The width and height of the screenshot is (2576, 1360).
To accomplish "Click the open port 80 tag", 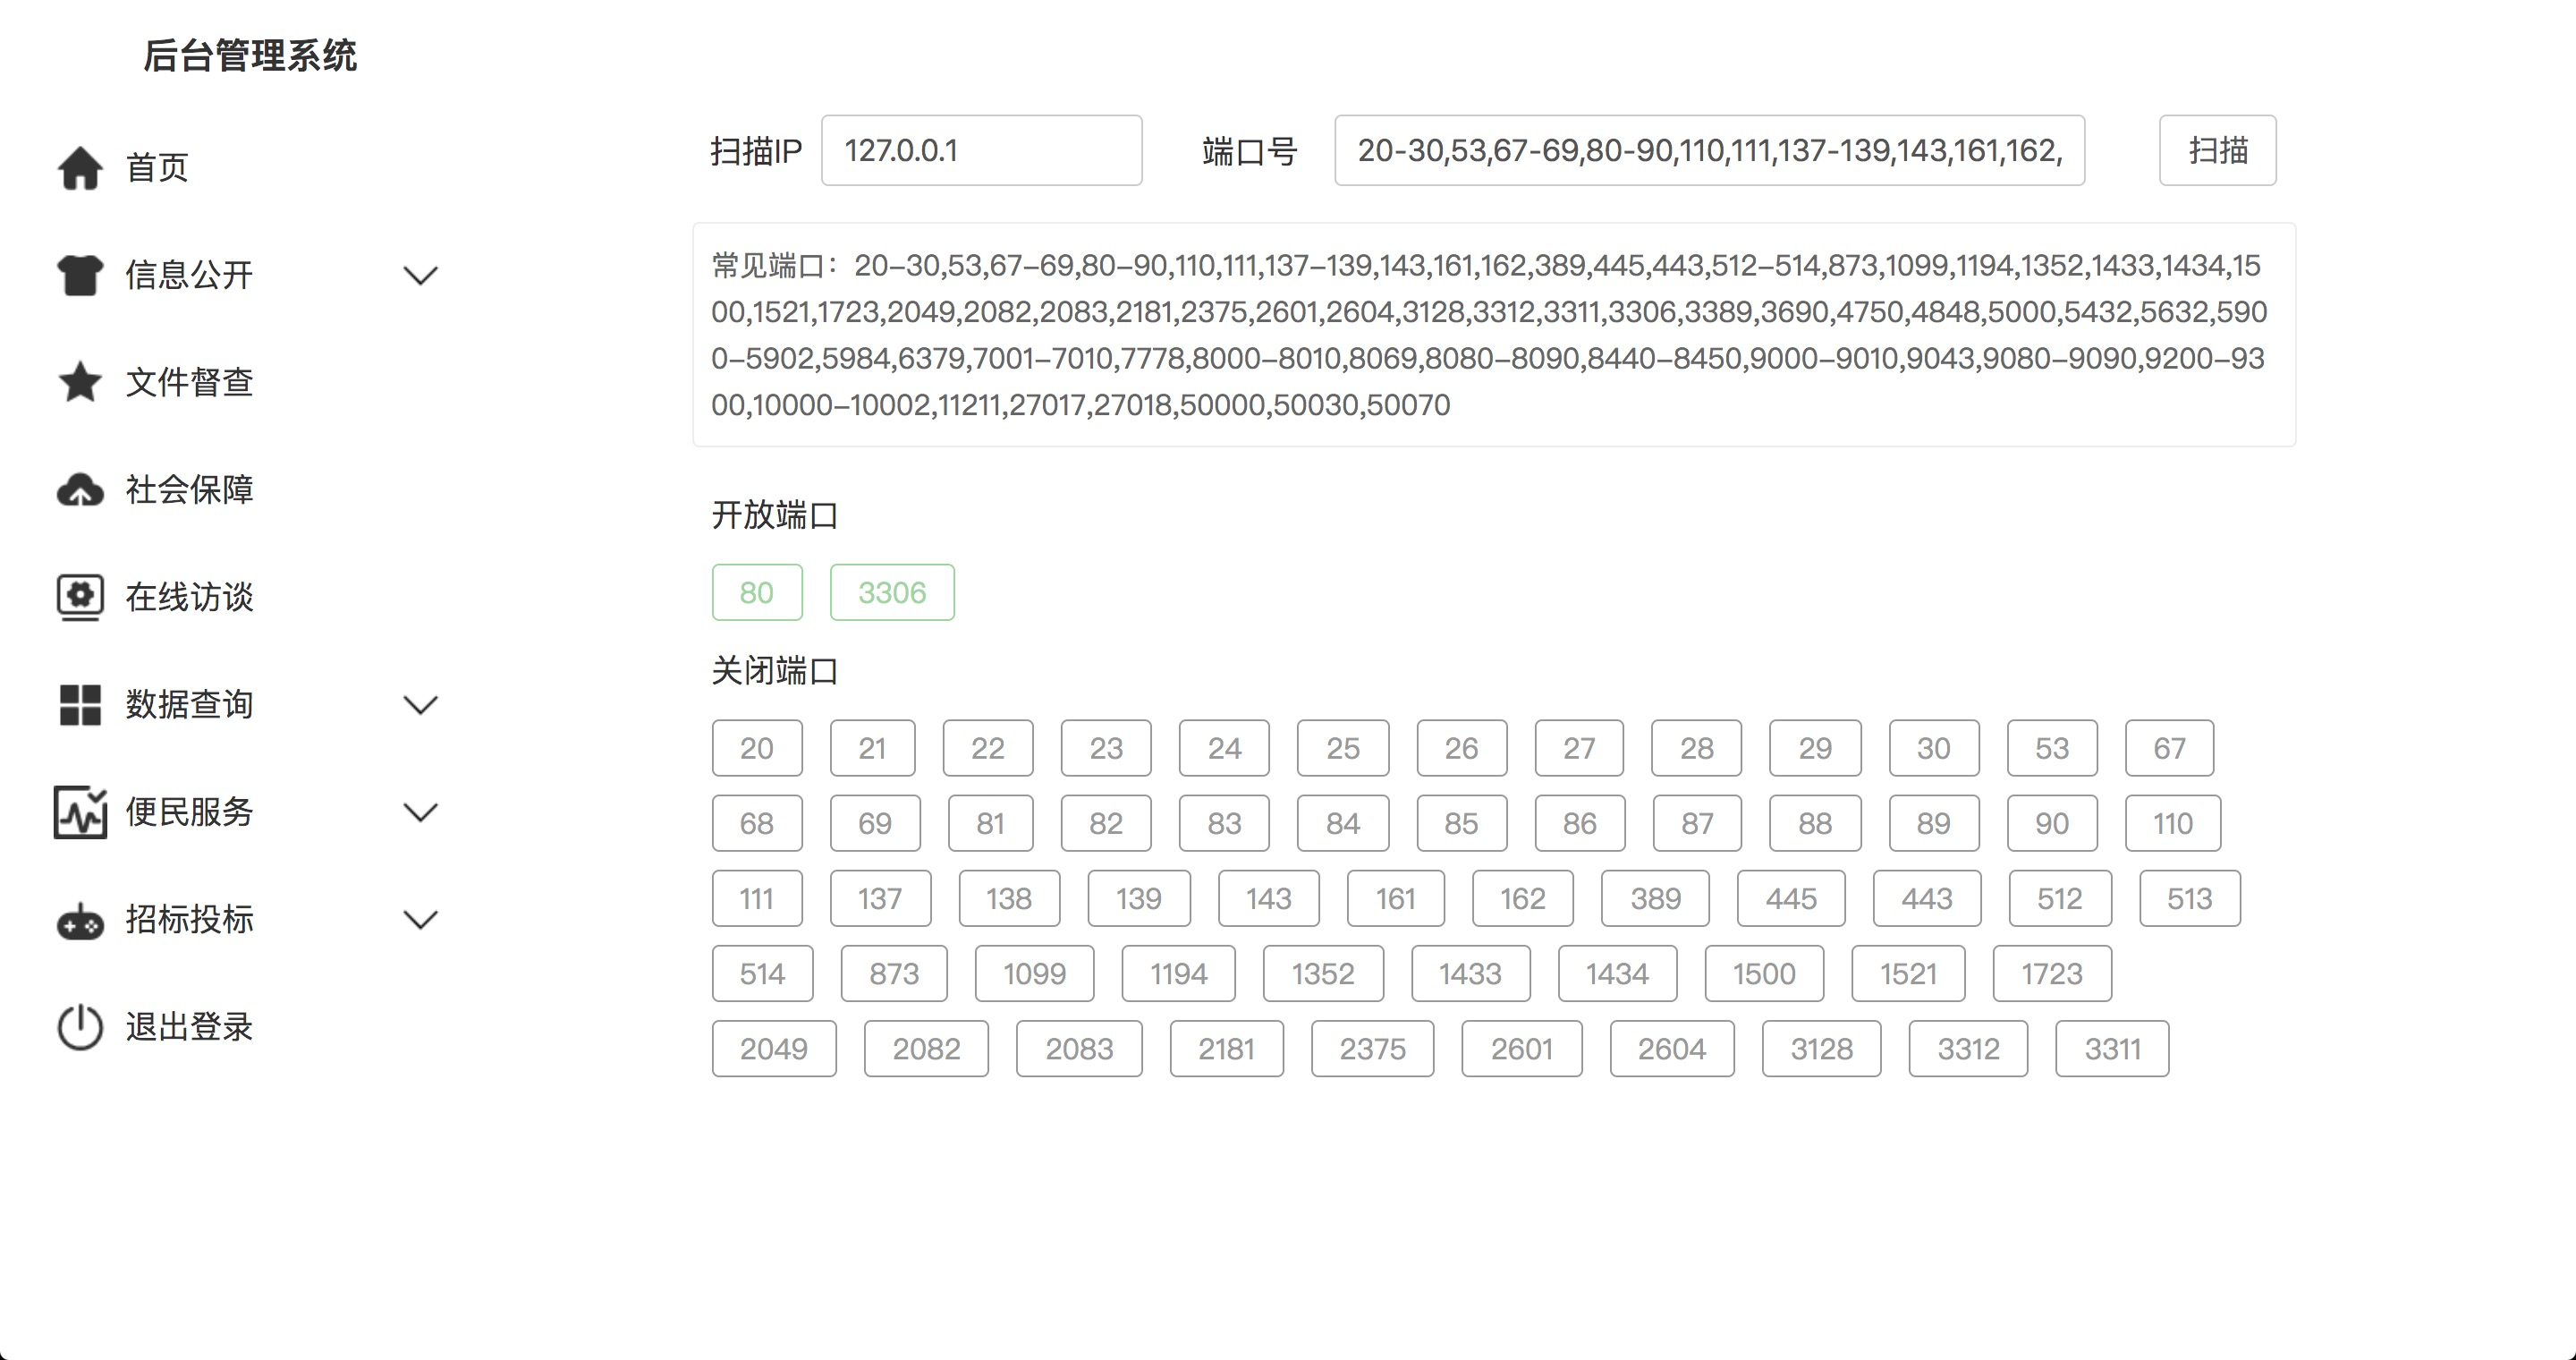I will [x=756, y=593].
